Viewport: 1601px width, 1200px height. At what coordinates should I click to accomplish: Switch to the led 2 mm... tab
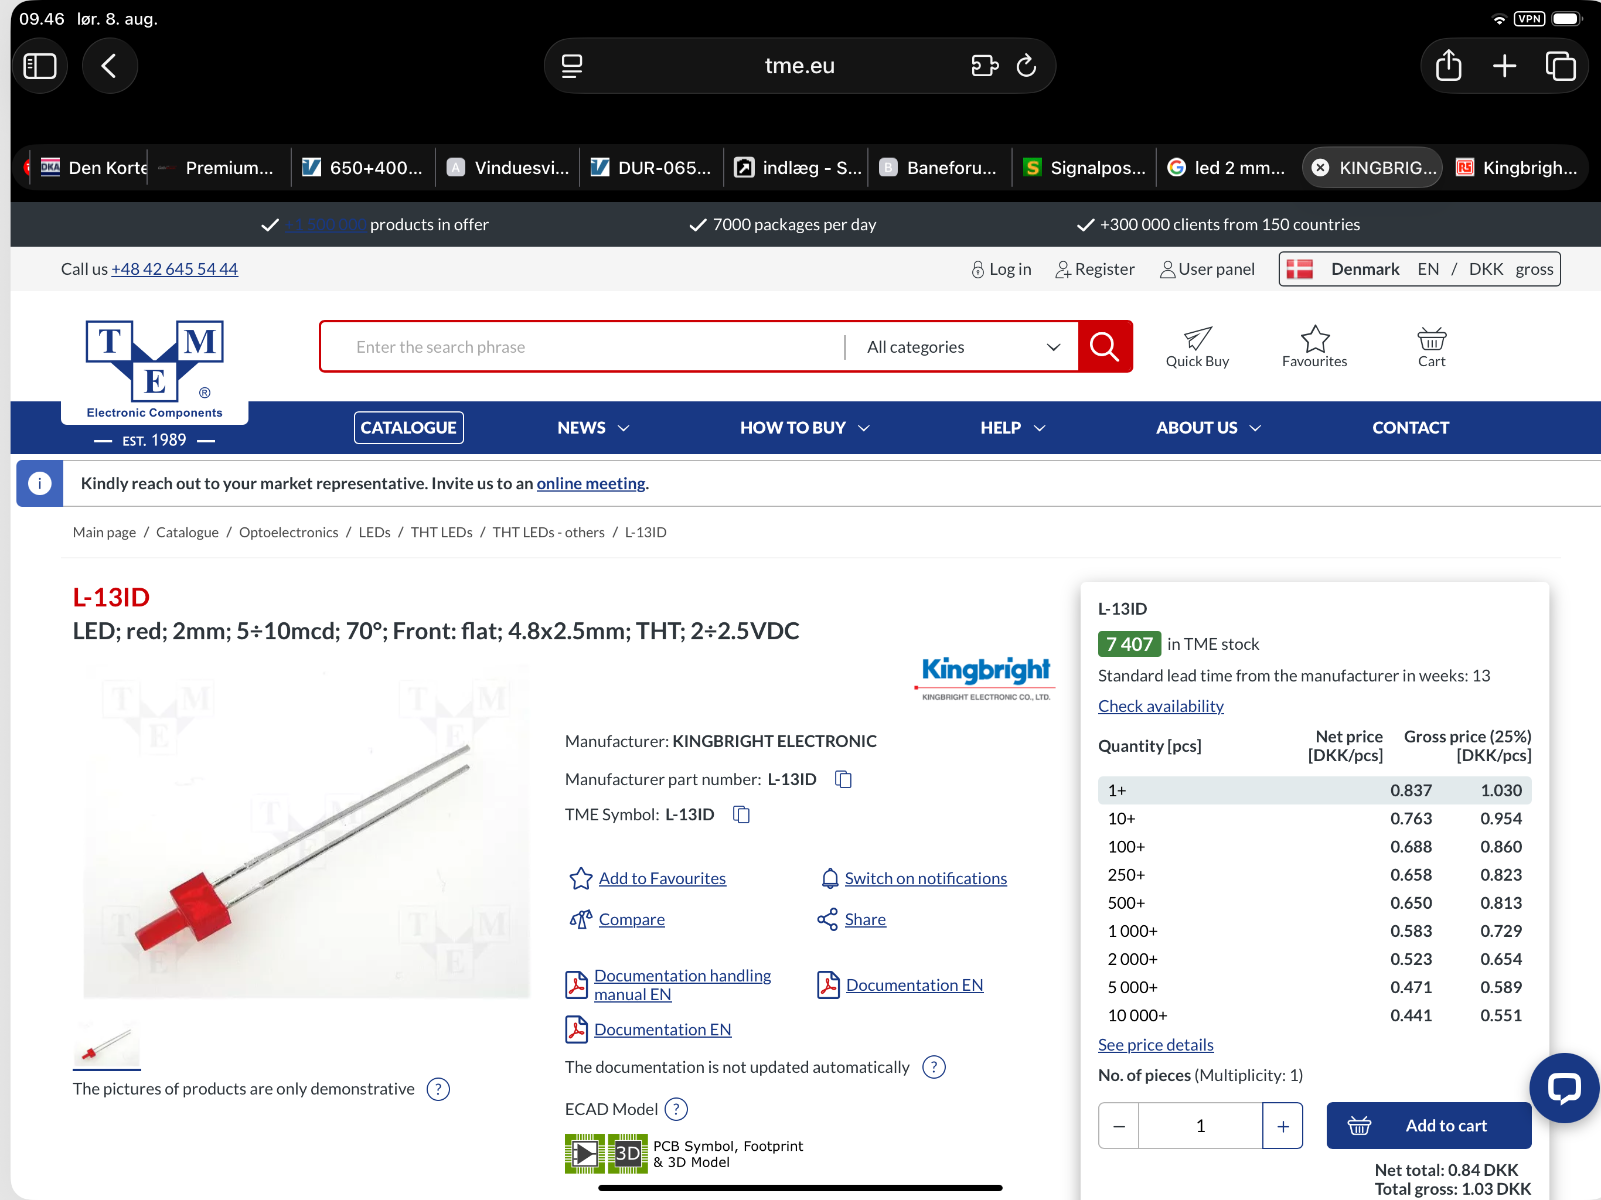click(x=1228, y=168)
